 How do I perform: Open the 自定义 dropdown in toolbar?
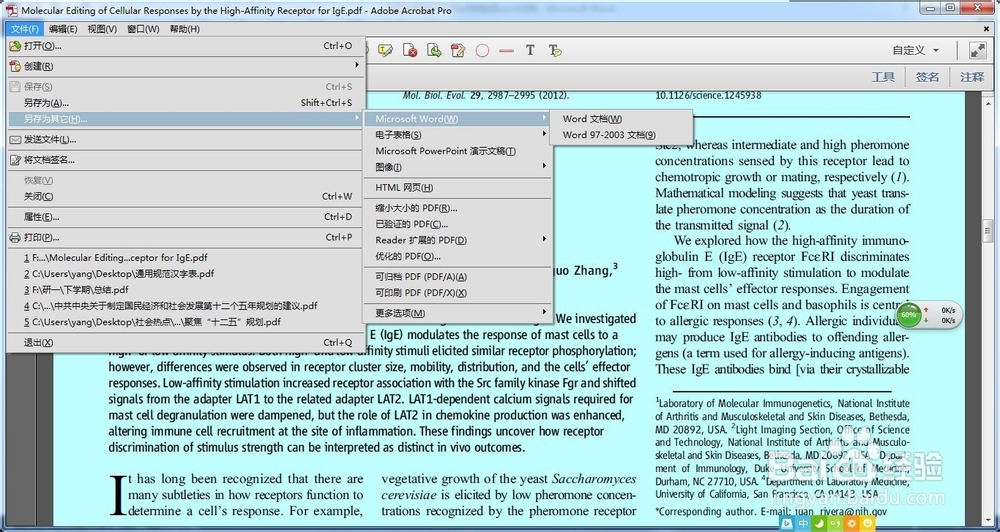point(915,50)
